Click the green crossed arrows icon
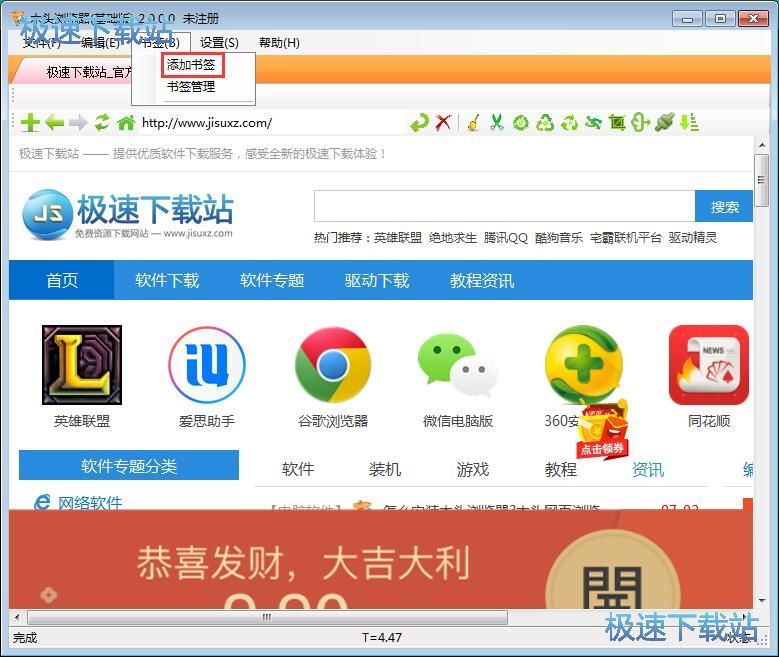779x657 pixels. [593, 122]
